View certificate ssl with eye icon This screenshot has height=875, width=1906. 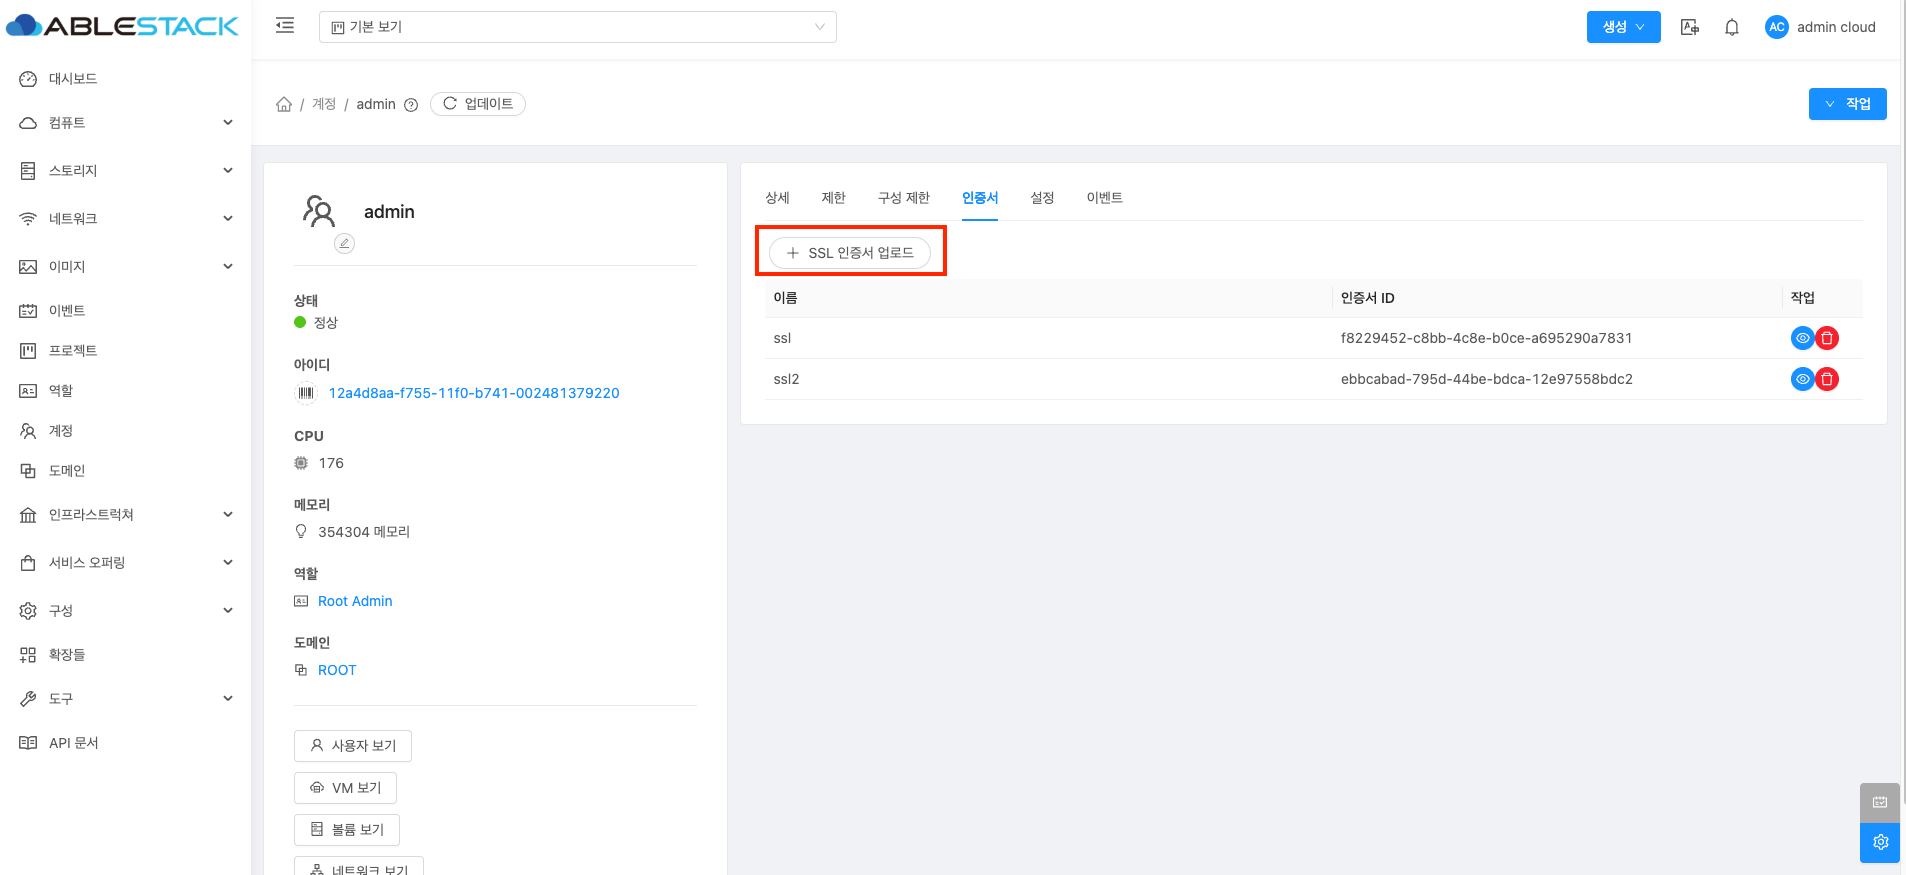tap(1802, 338)
